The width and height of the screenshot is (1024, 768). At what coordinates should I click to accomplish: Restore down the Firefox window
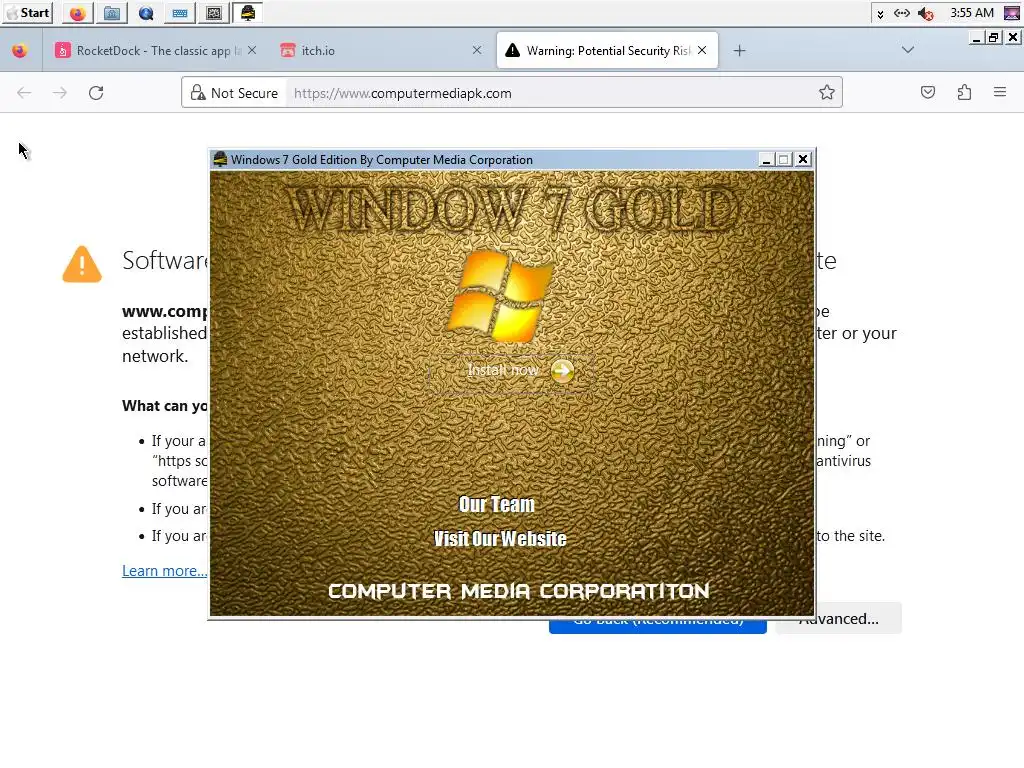[x=994, y=38]
